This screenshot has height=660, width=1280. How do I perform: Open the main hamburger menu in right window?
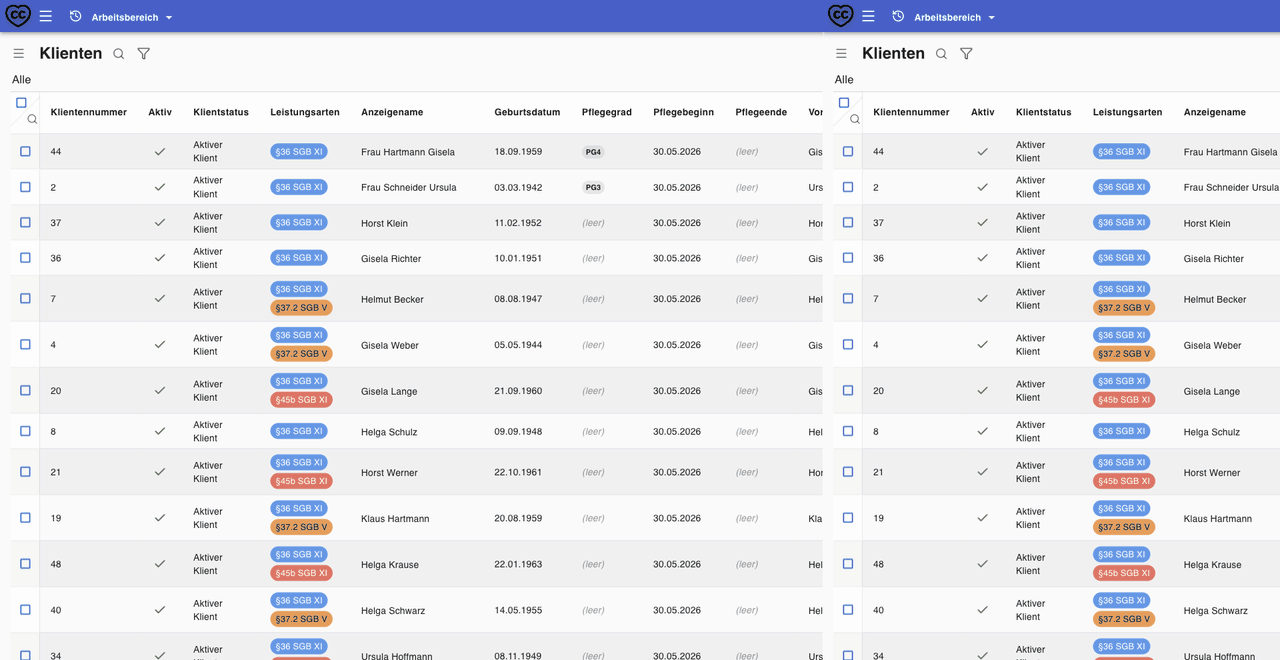coord(869,17)
